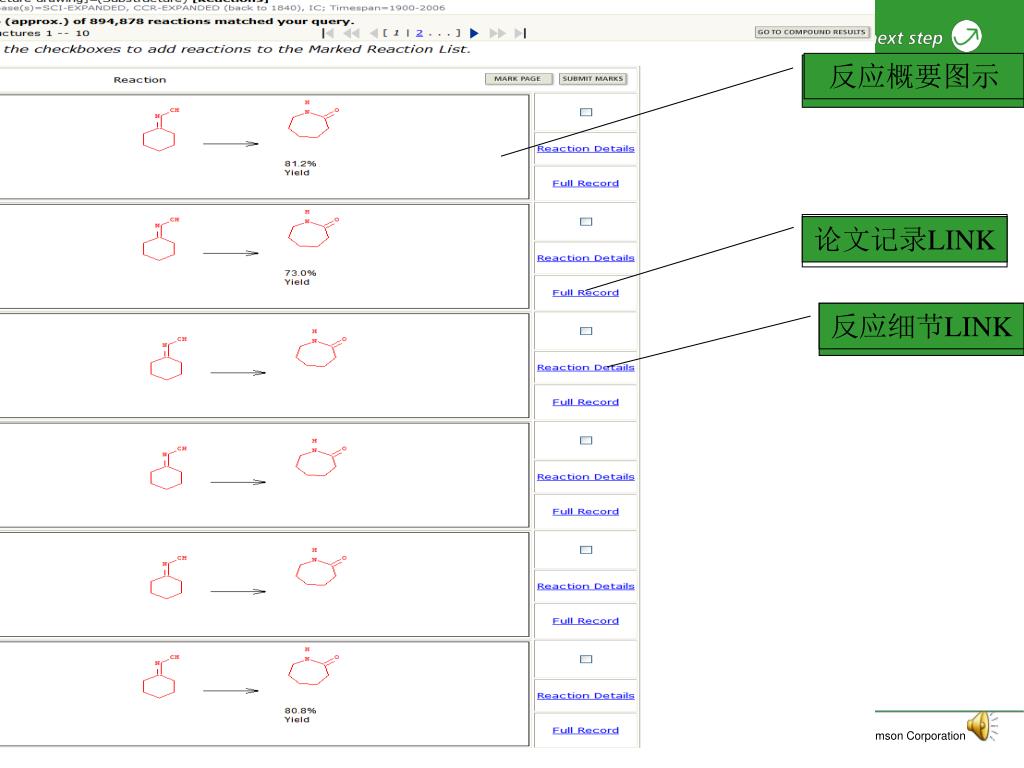Click the MARK PAGE button
The width and height of the screenshot is (1024, 768).
coord(519,79)
